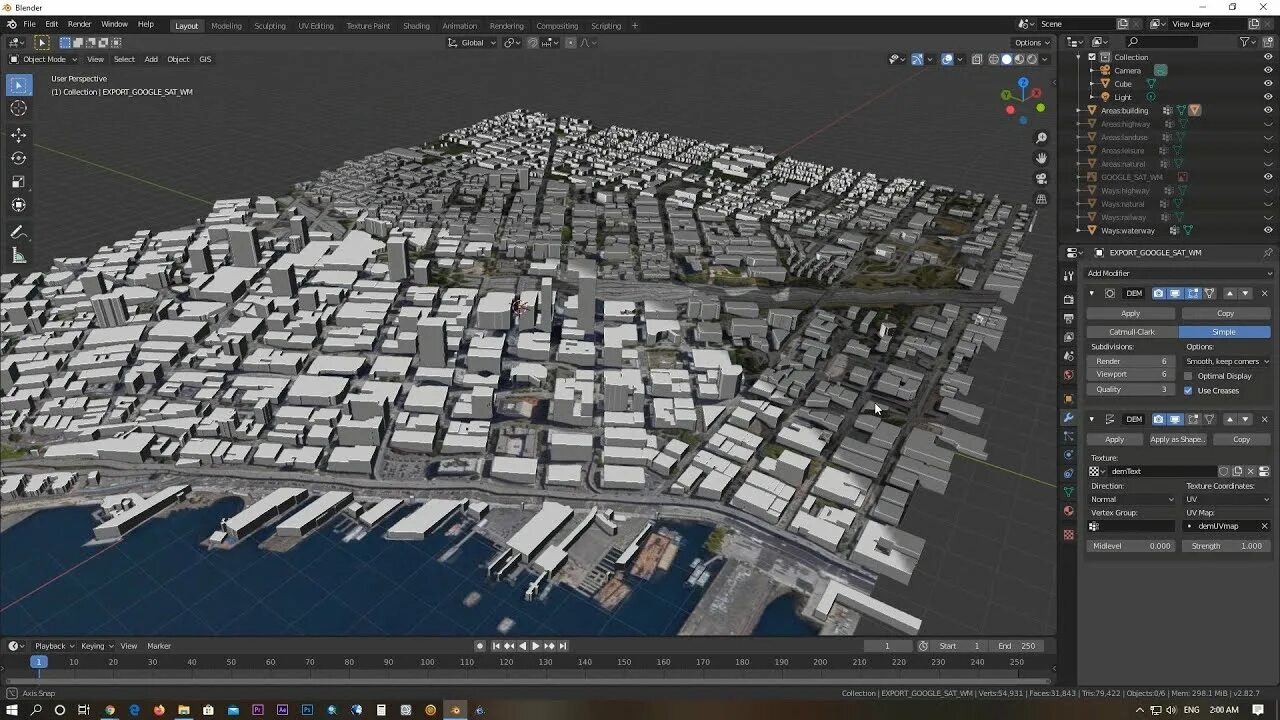Open the Modifiers wrench properties tab
Image resolution: width=1280 pixels, height=720 pixels.
1068,417
